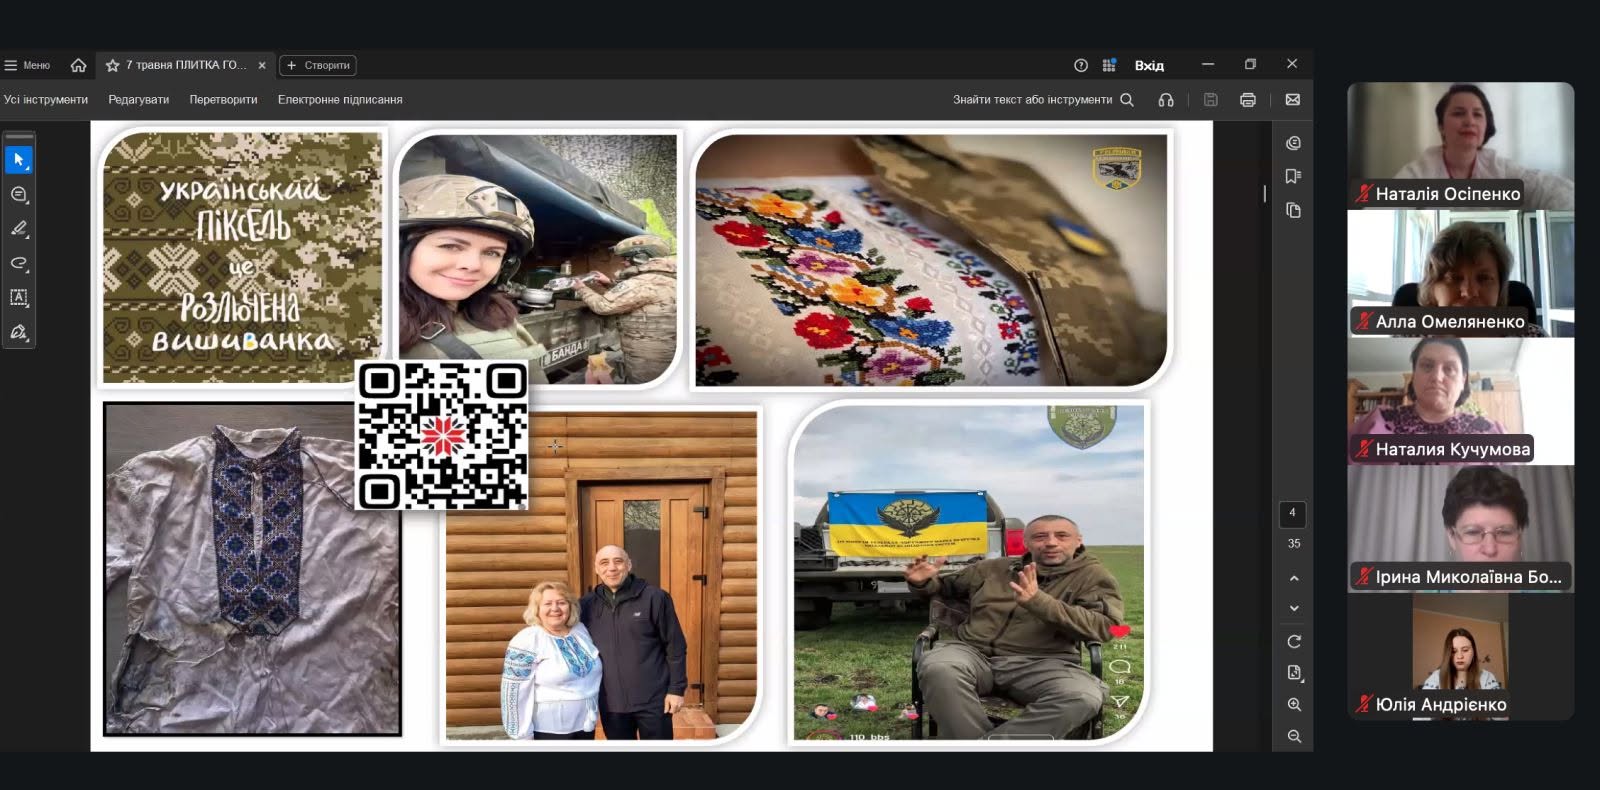Screen dimensions: 1600x790
Task: Open the Меню hamburger menu
Action: (27, 65)
